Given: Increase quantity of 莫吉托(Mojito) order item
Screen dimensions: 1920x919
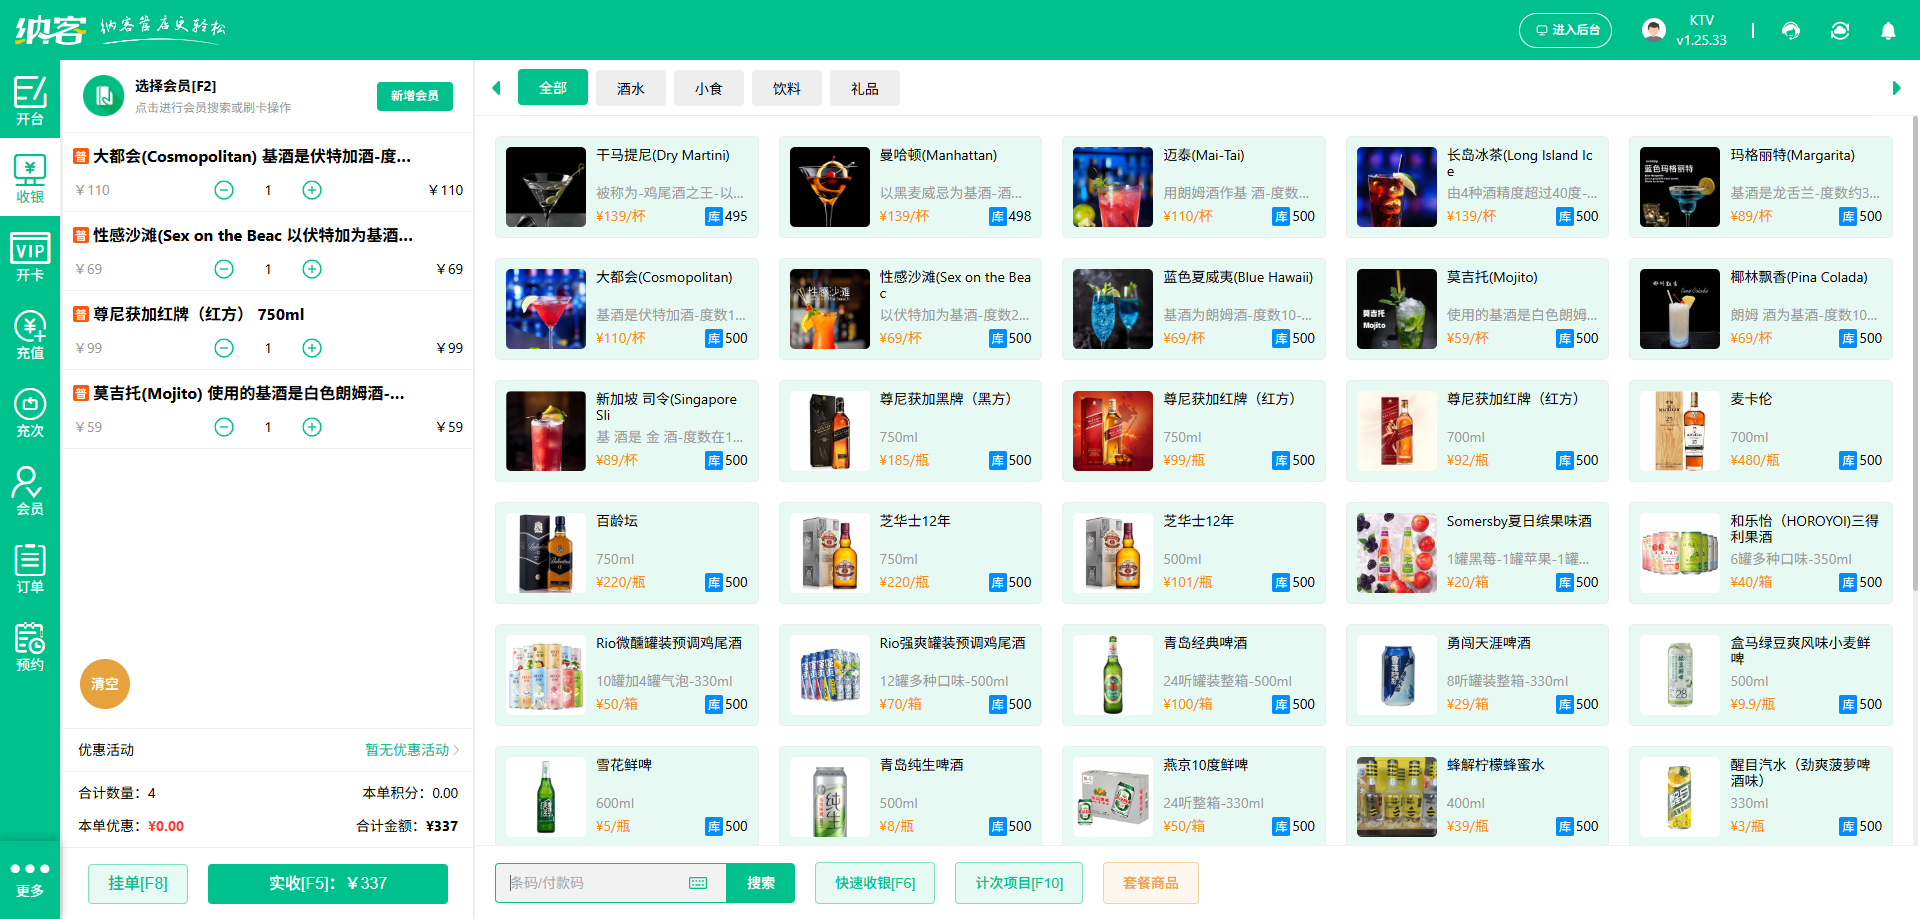Looking at the screenshot, I should tap(312, 427).
